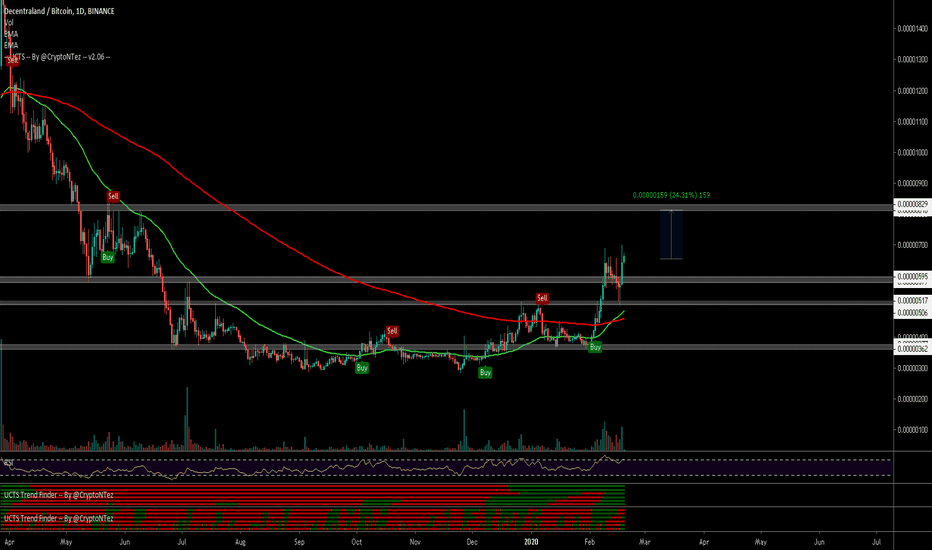Select the Buy marker in early February
Image resolution: width=932 pixels, height=550 pixels.
click(595, 347)
